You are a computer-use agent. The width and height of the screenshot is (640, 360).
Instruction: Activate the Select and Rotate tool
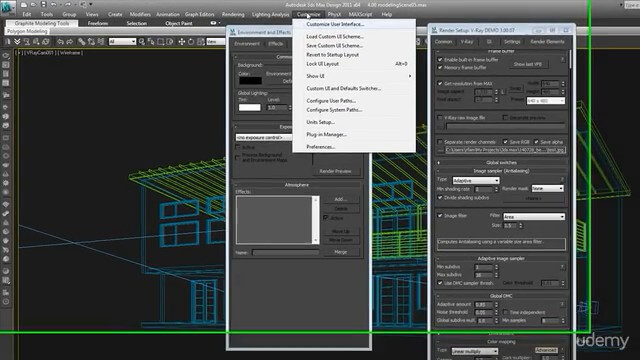[191, 42]
